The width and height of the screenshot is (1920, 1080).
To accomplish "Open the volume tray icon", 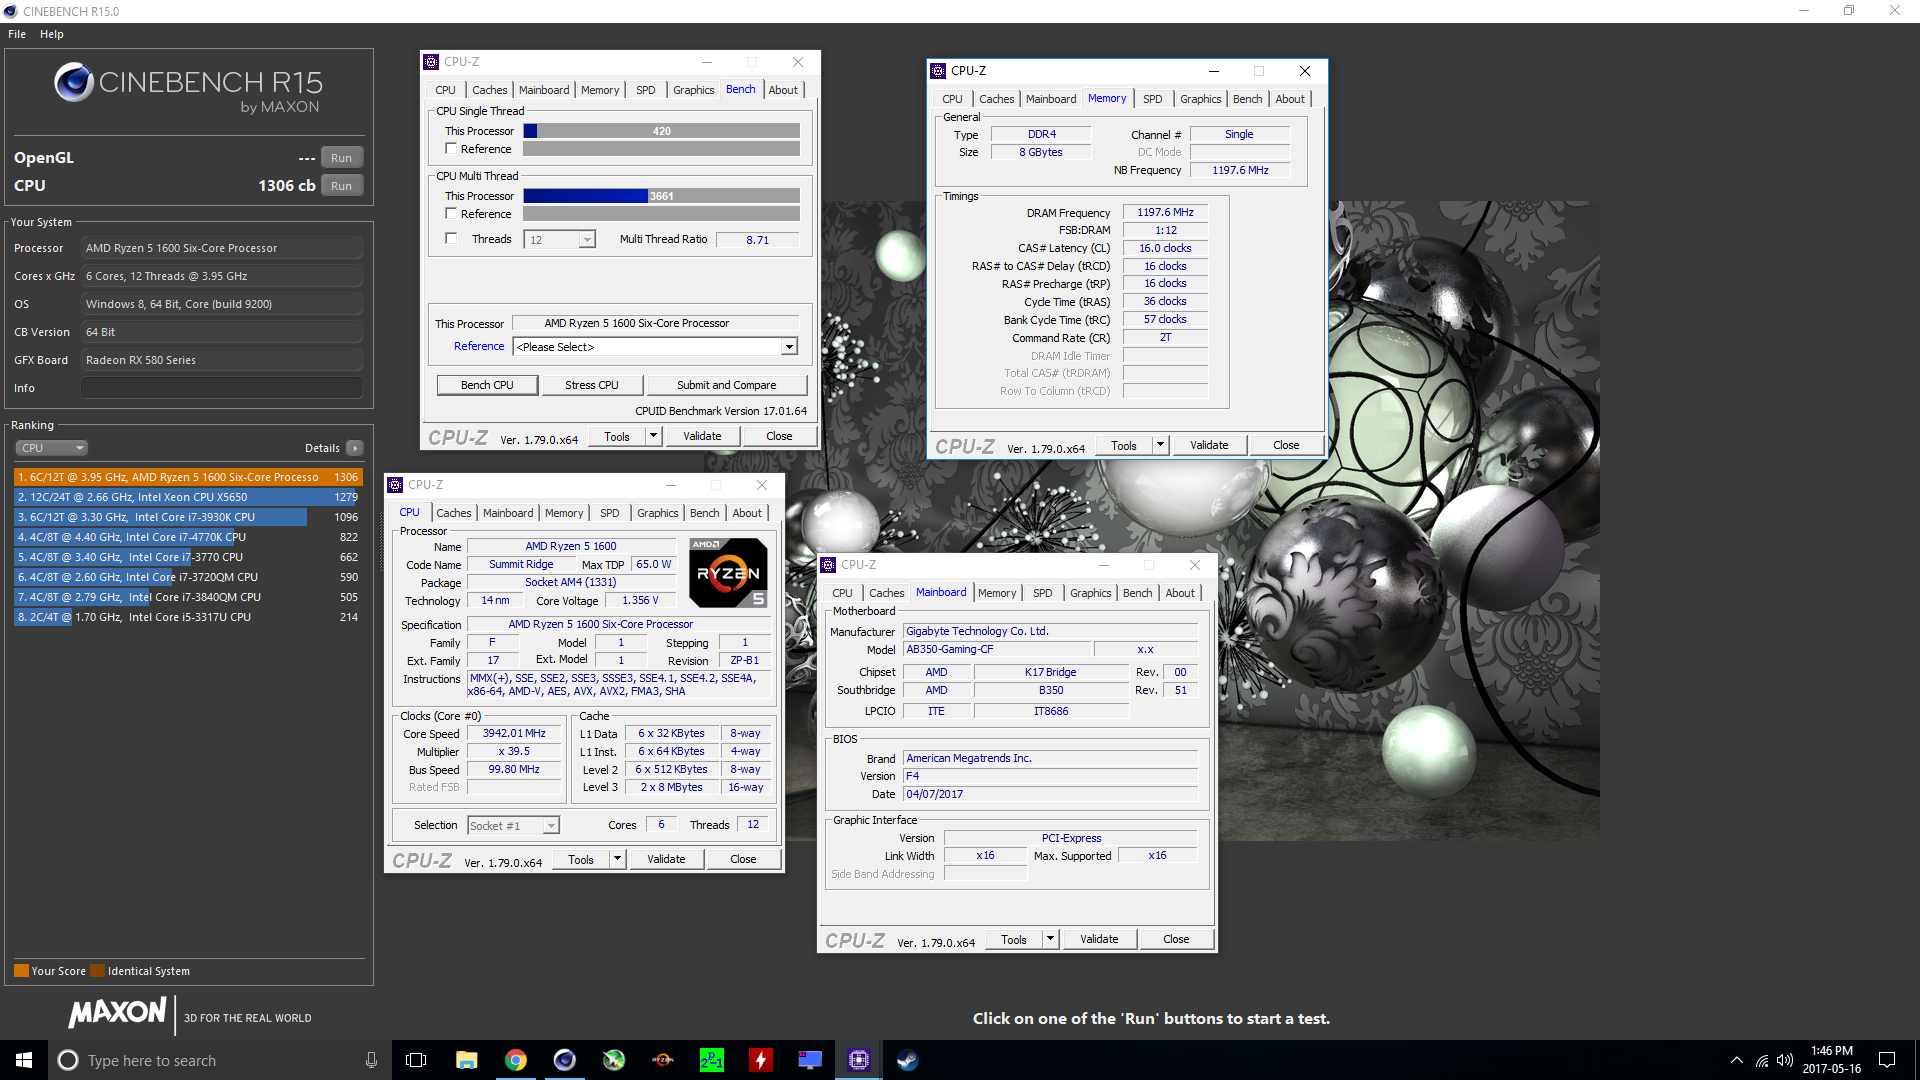I will pos(1785,1060).
